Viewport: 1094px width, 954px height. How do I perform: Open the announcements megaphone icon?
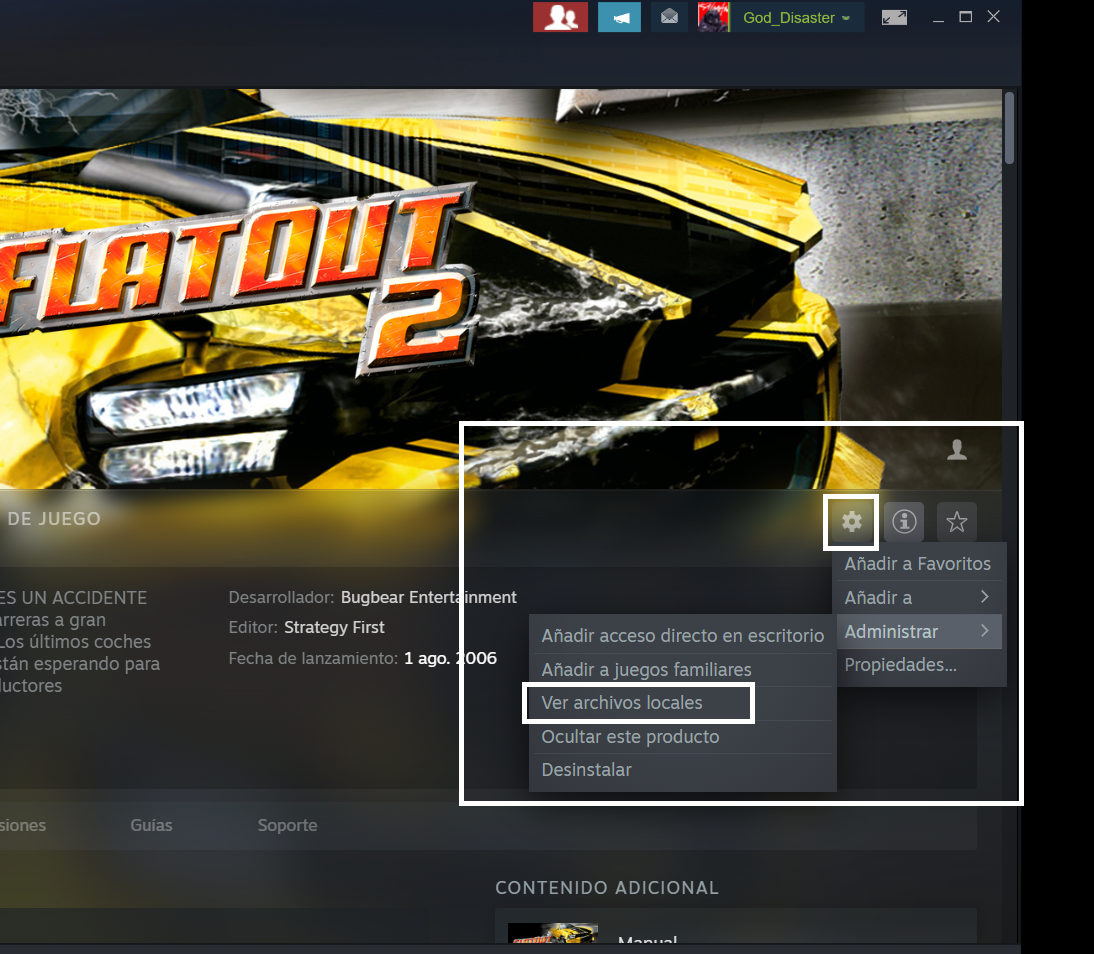point(619,17)
